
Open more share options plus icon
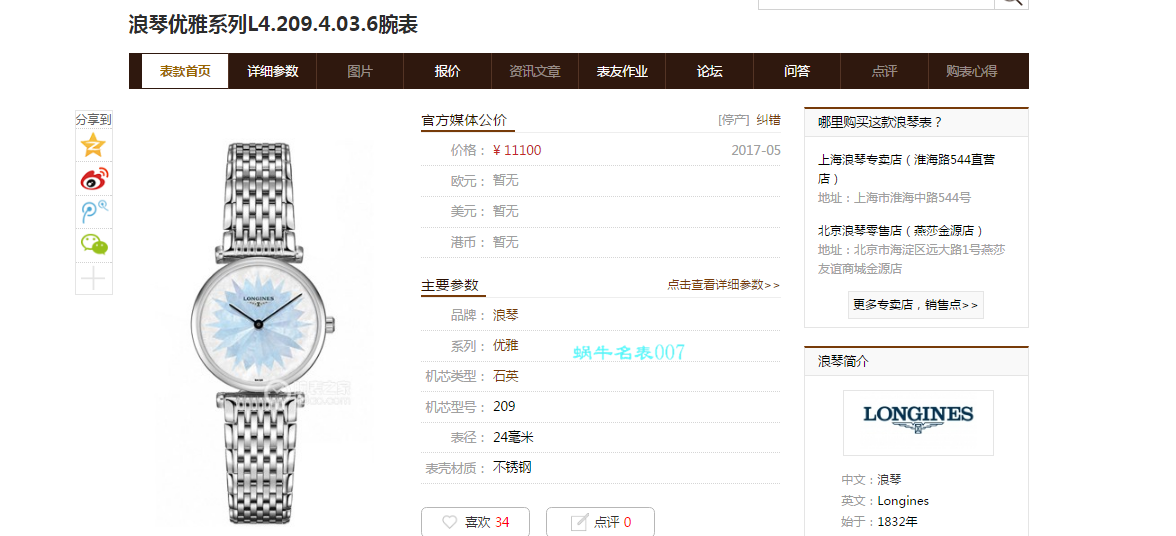(x=94, y=278)
